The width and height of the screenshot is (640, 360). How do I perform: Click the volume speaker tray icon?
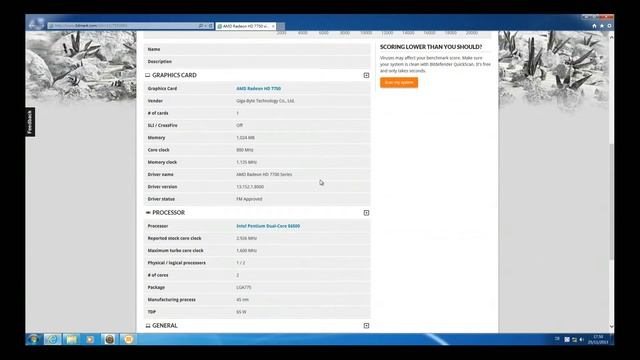pos(582,340)
